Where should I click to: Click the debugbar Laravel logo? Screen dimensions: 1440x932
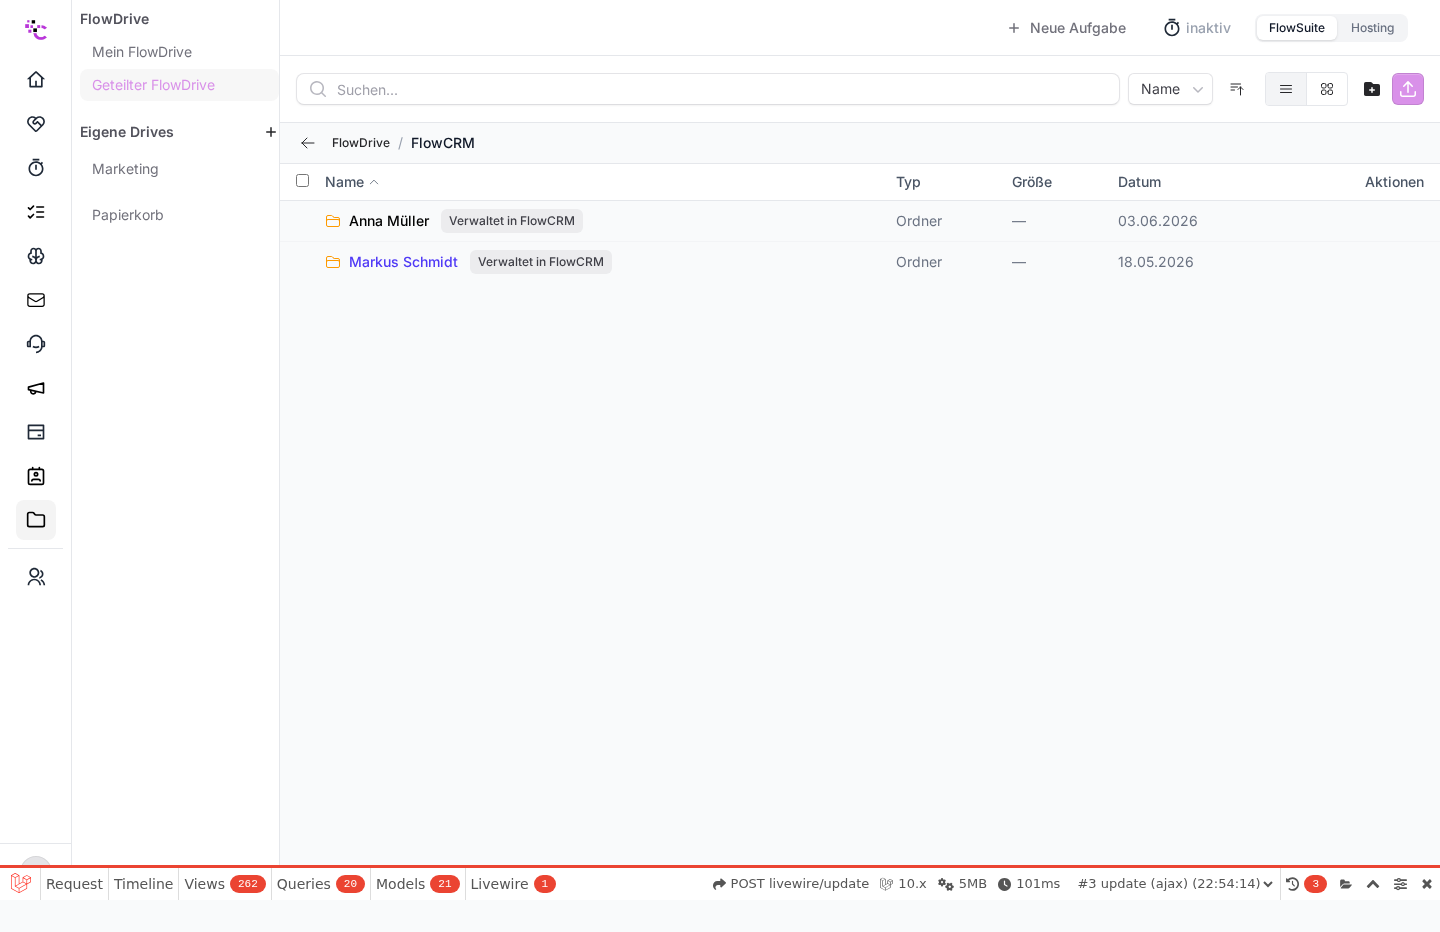point(20,883)
